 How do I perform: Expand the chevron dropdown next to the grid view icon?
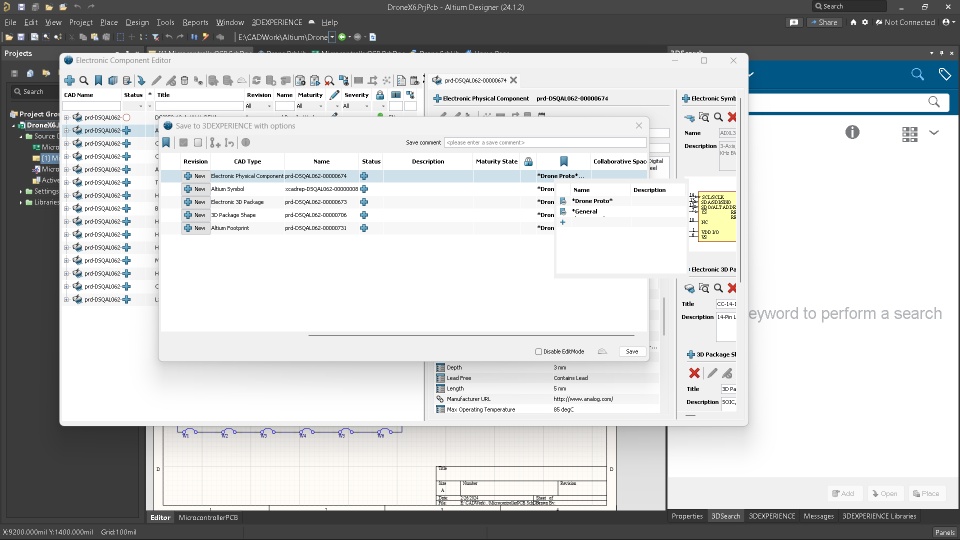pos(934,133)
